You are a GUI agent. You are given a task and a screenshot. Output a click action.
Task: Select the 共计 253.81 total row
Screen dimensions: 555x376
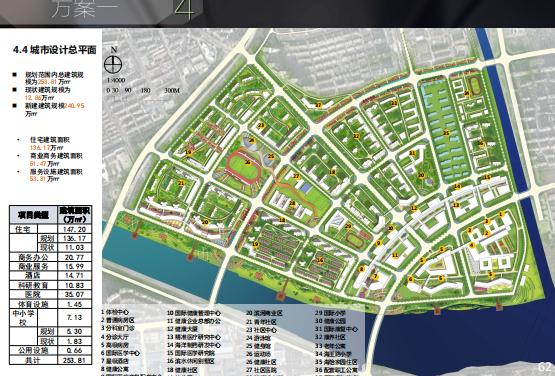tap(51, 360)
